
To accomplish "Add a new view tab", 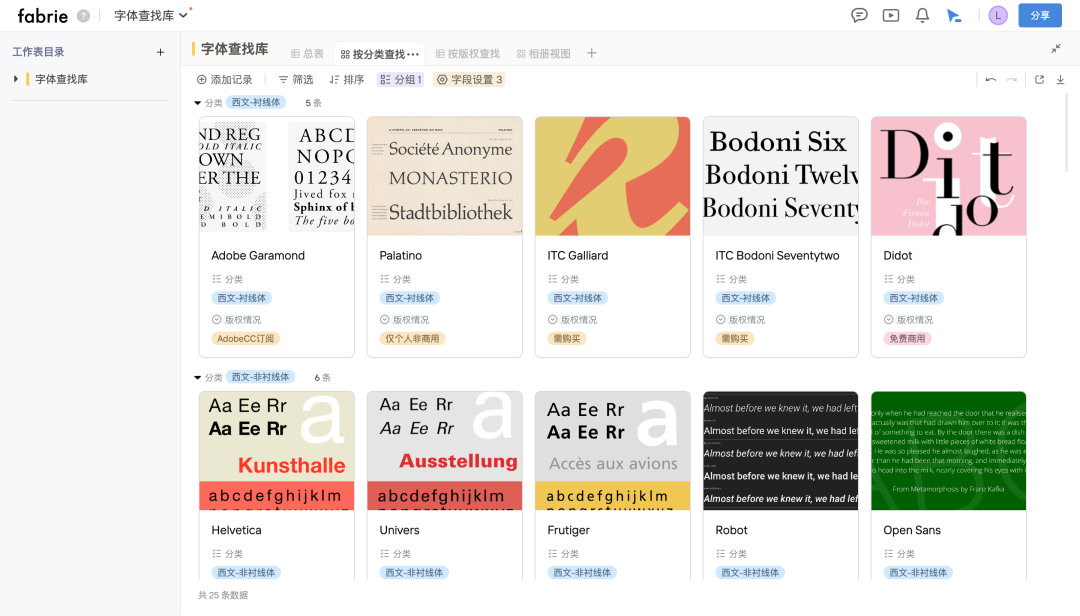I will pyautogui.click(x=592, y=53).
